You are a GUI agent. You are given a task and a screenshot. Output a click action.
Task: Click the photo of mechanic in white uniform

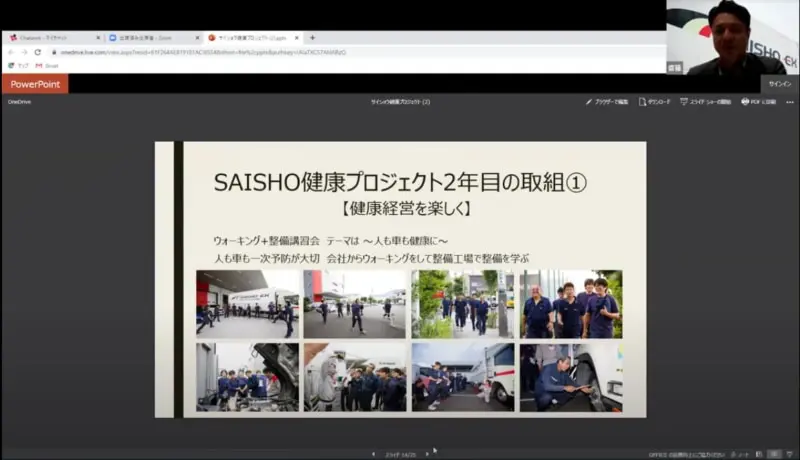coord(355,377)
